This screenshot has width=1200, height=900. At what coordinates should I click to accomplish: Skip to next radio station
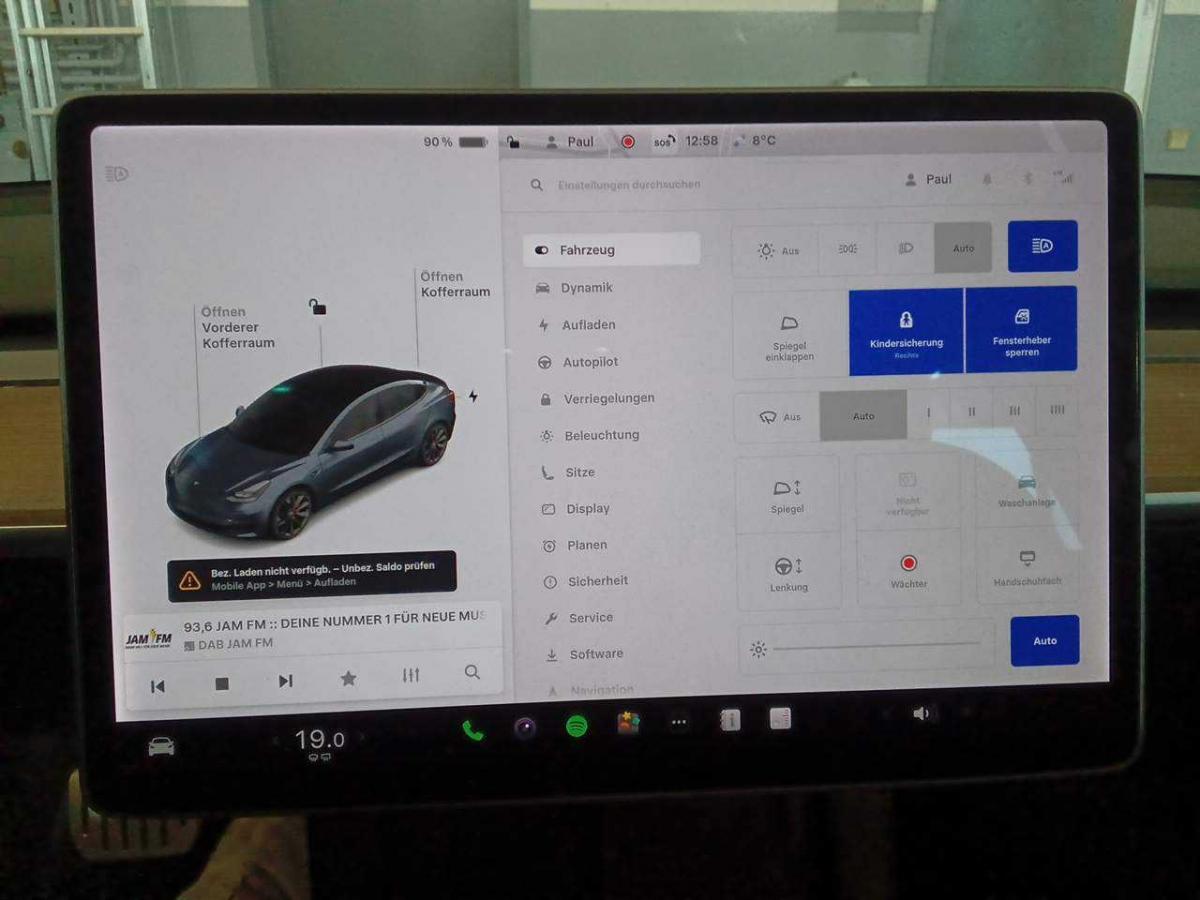[285, 681]
